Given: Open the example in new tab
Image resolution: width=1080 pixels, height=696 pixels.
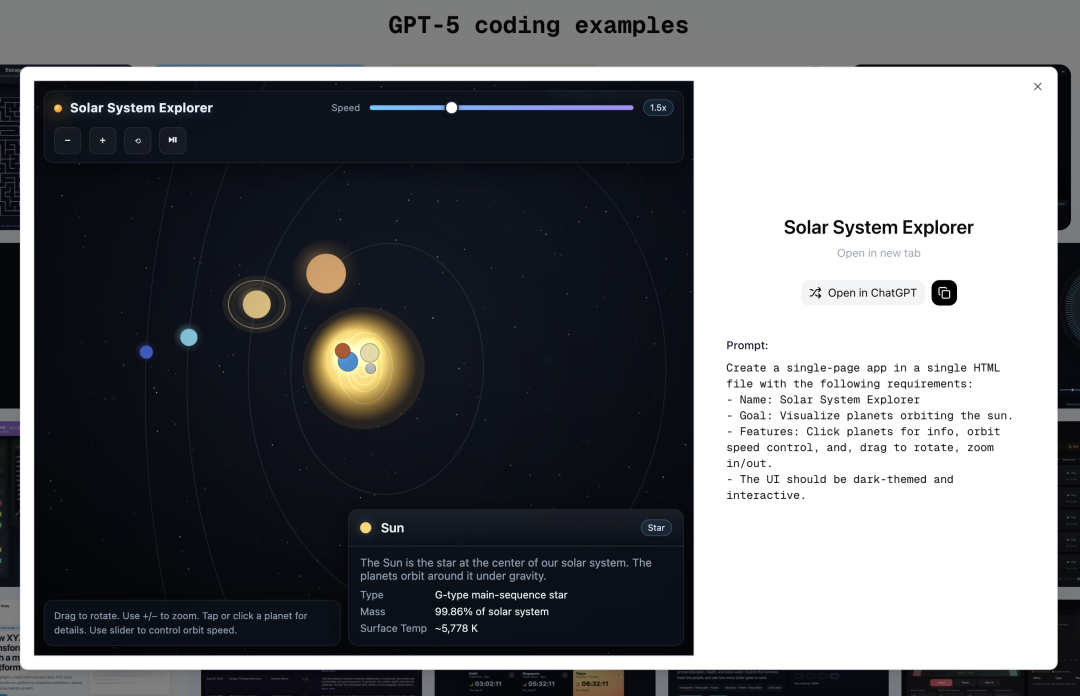Looking at the screenshot, I should tap(878, 253).
